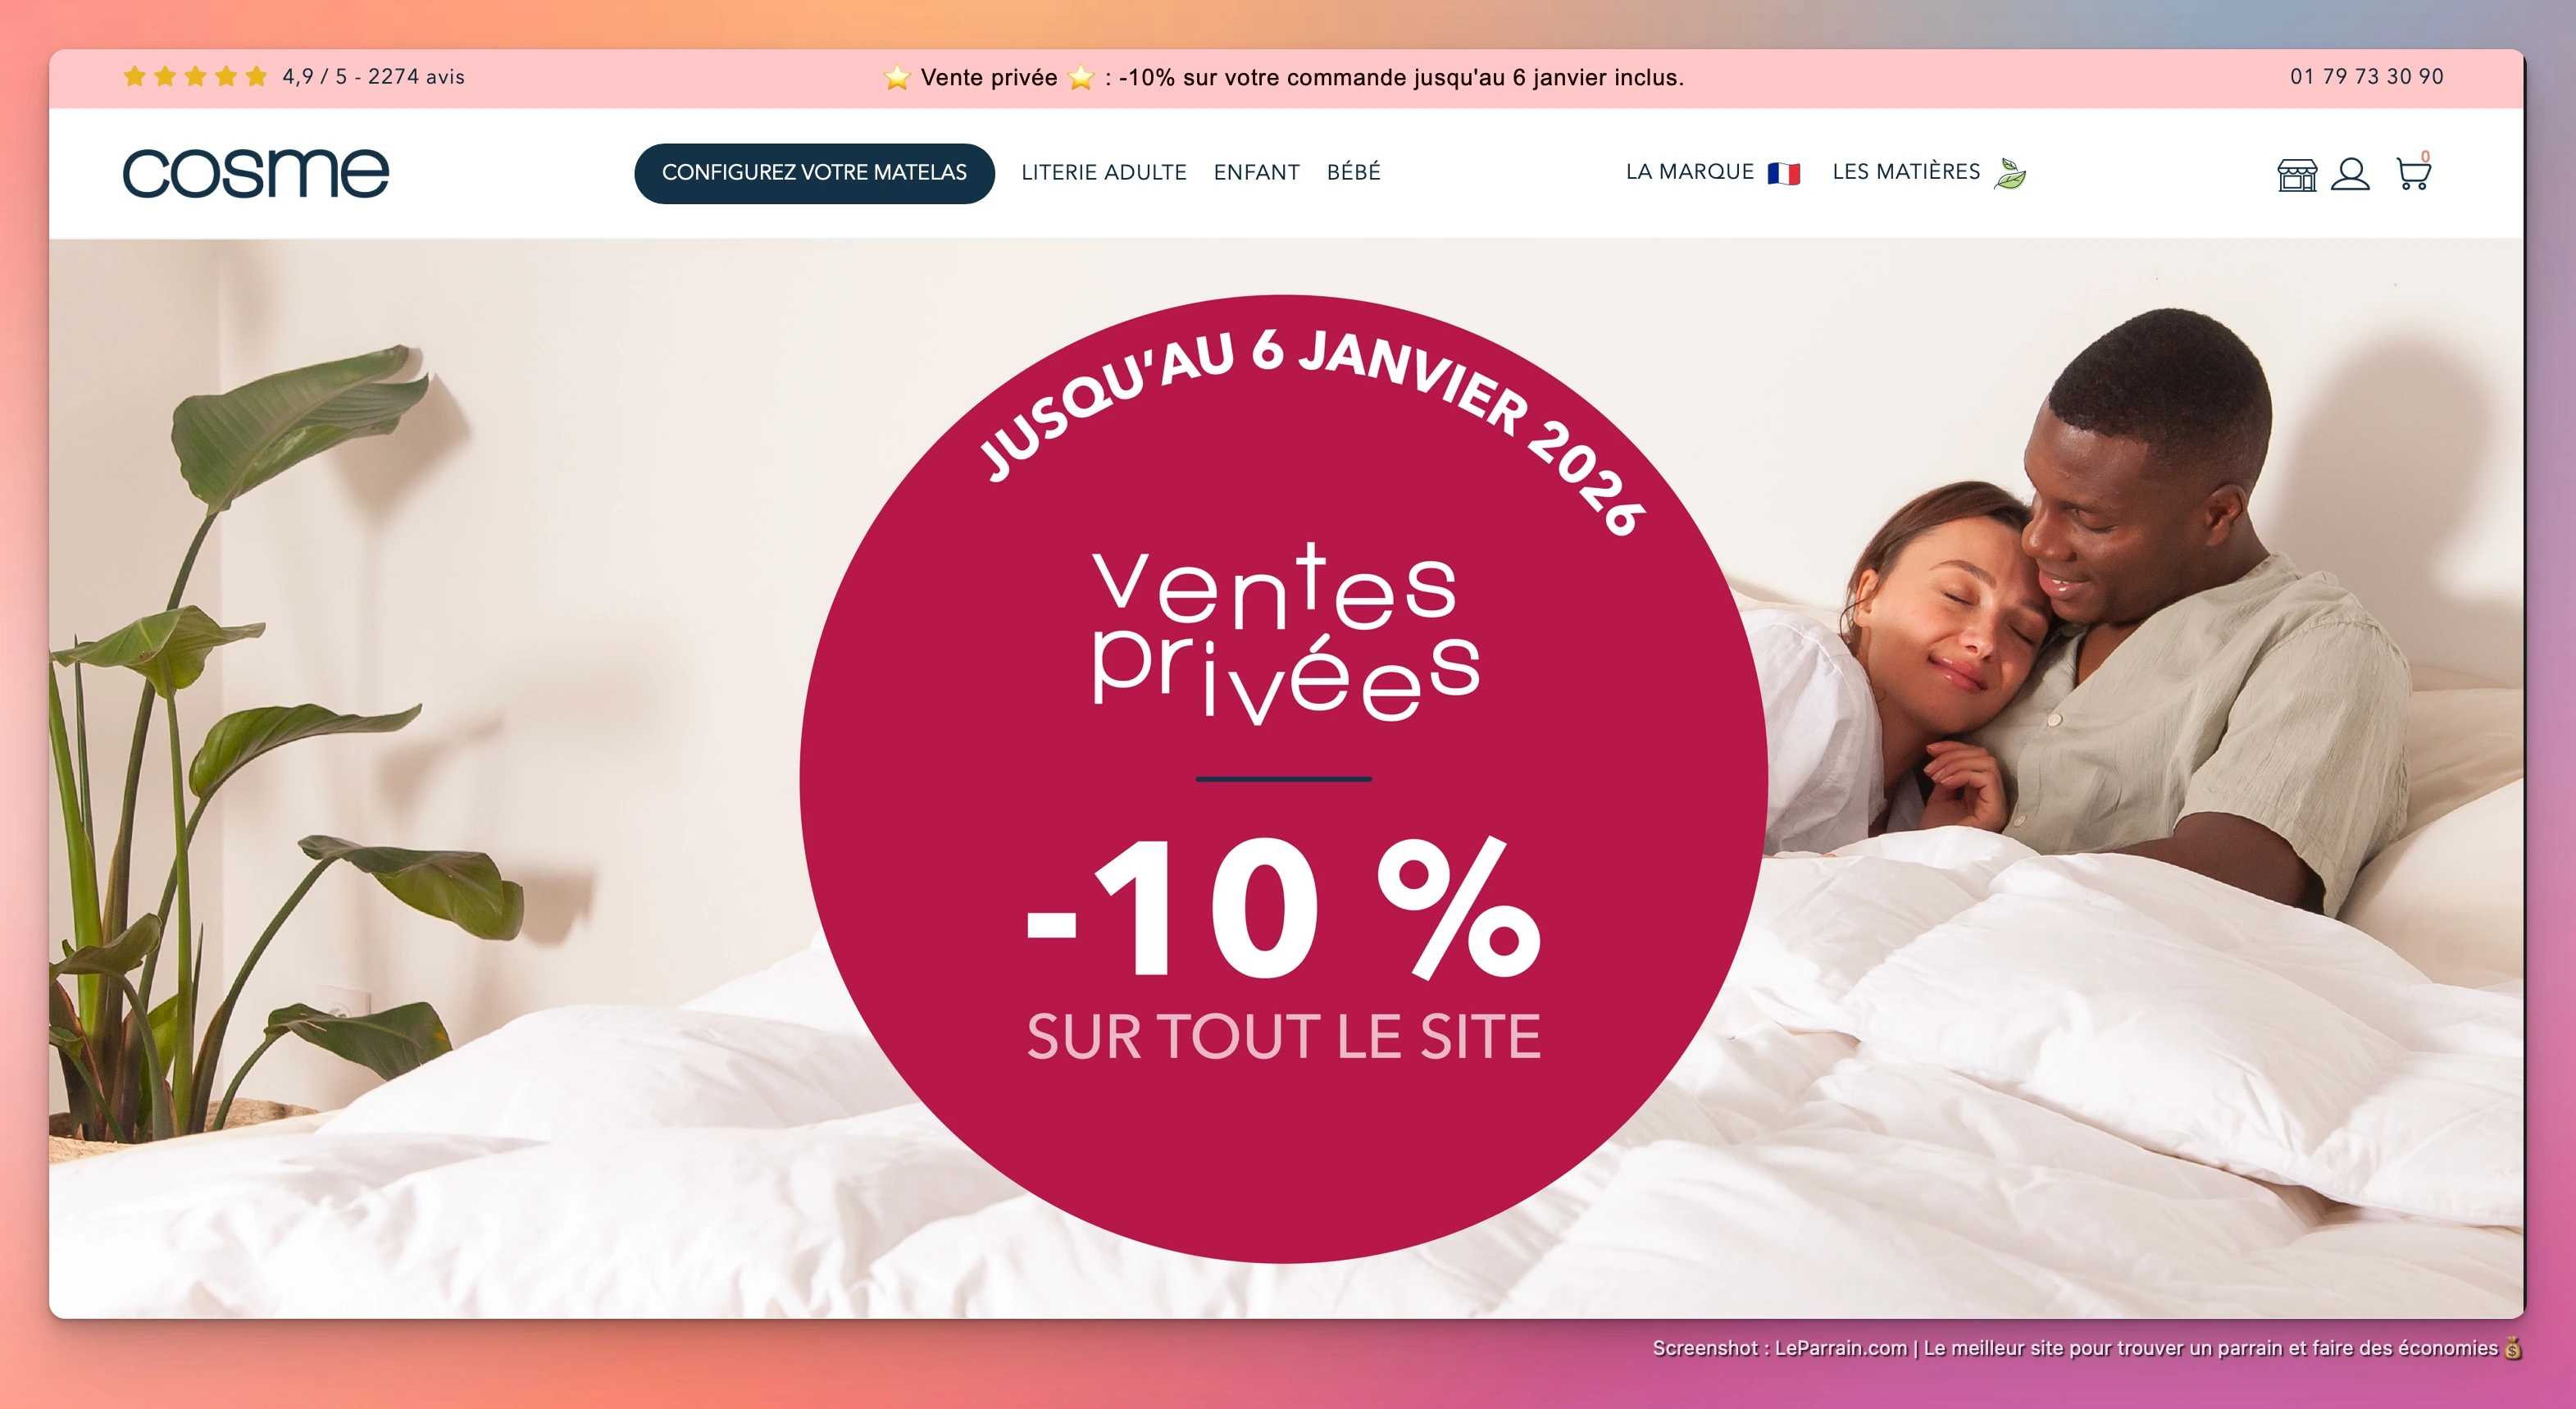Image resolution: width=2576 pixels, height=1409 pixels.
Task: Click the 4,9 / 5 - 2274 avis link
Action: tap(373, 76)
